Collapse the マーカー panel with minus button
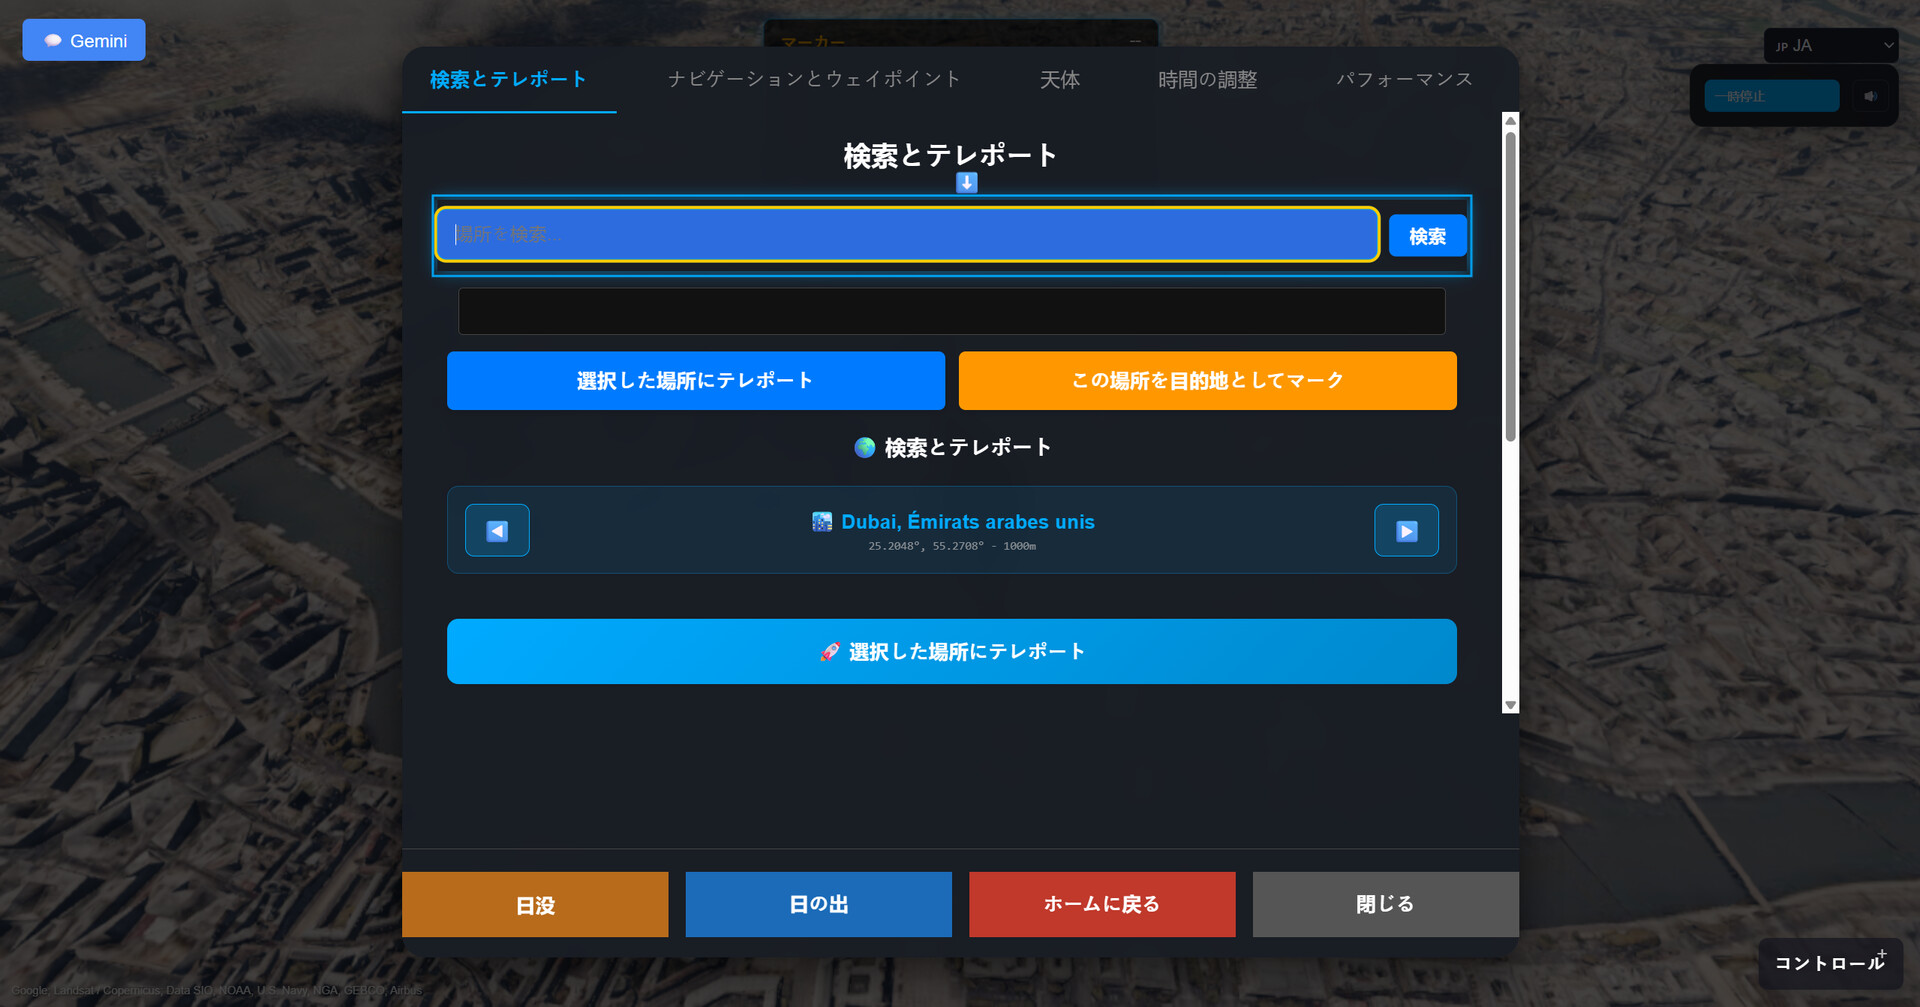 tap(1135, 42)
